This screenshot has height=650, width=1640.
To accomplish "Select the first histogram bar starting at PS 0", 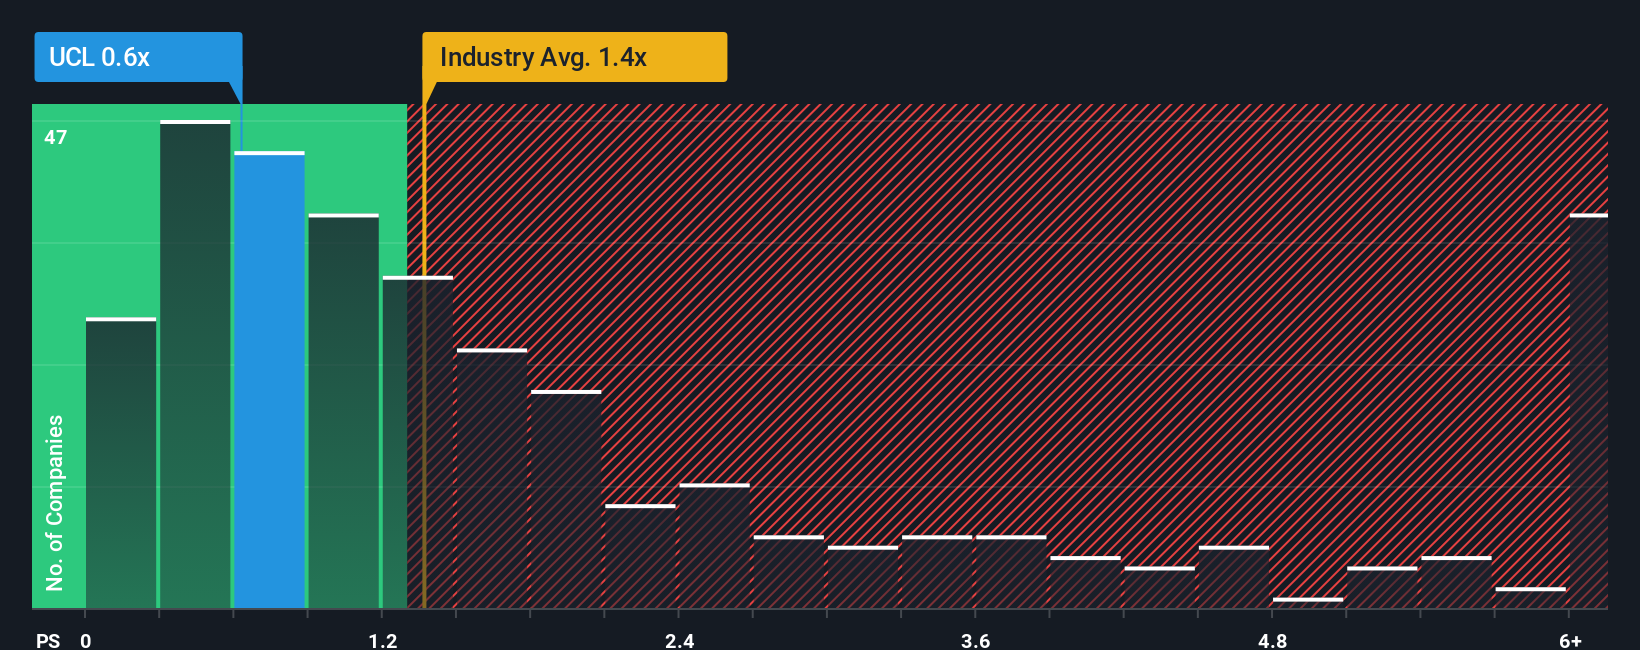I will click(121, 463).
